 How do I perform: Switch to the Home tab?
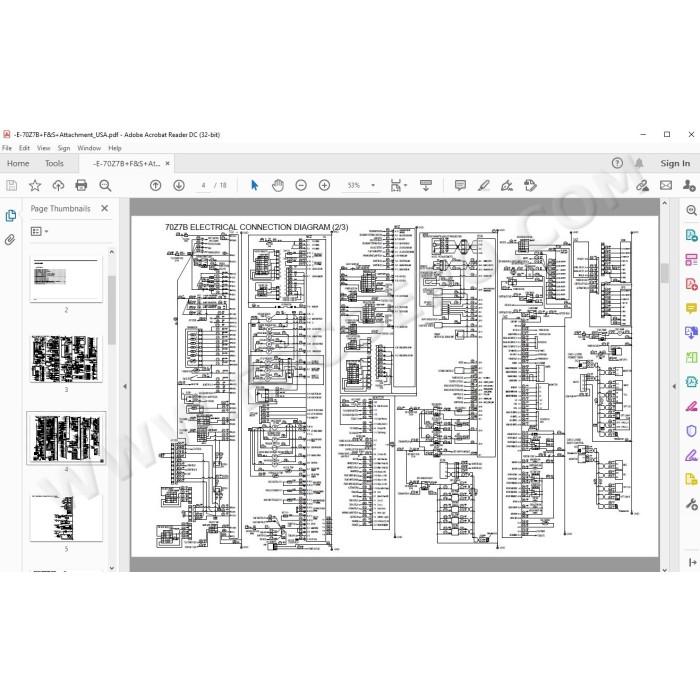click(x=18, y=163)
